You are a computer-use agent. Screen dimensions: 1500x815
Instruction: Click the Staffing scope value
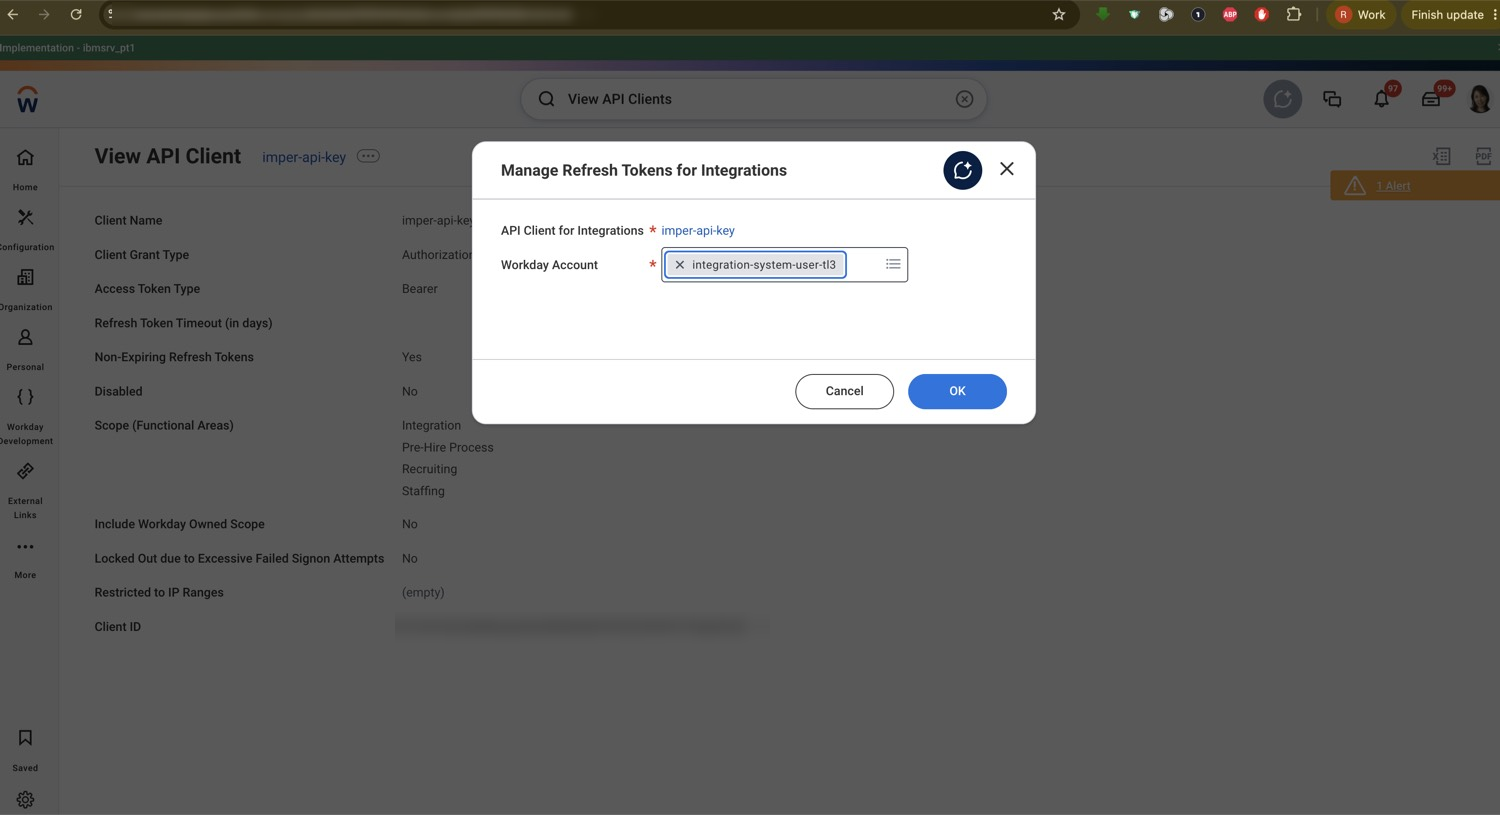click(x=423, y=491)
